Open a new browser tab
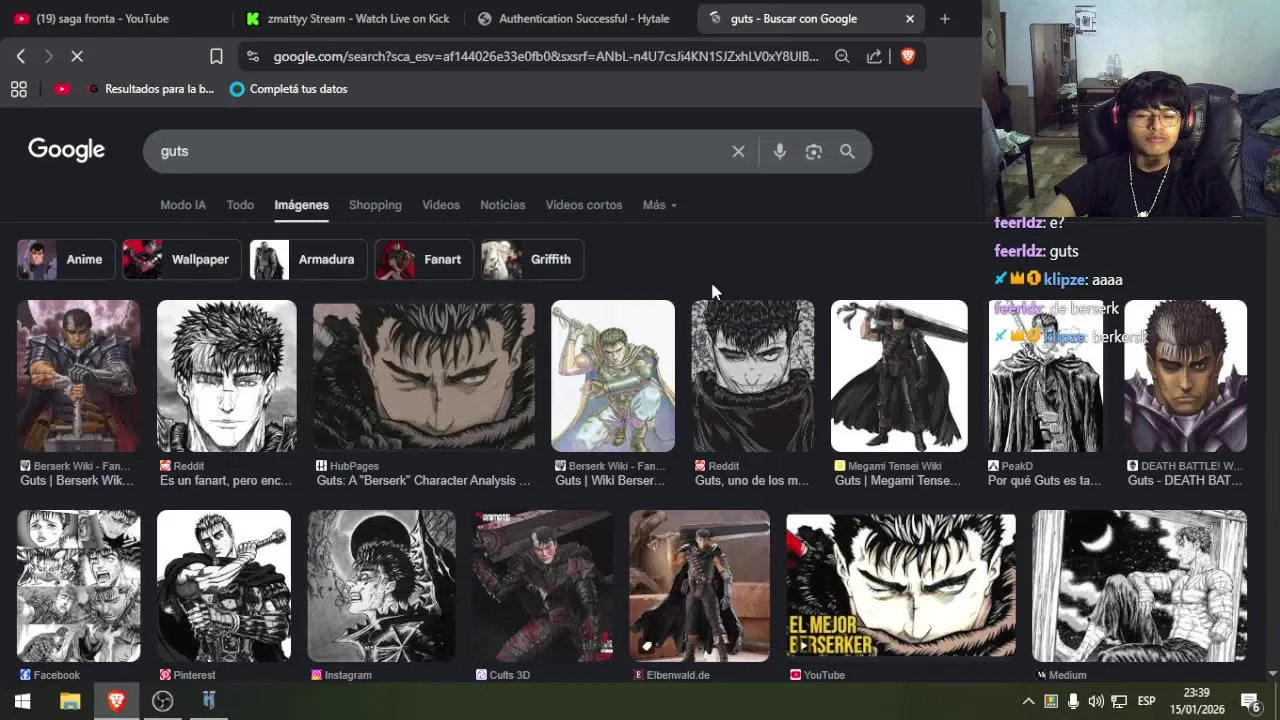1280x720 pixels. 945,18
